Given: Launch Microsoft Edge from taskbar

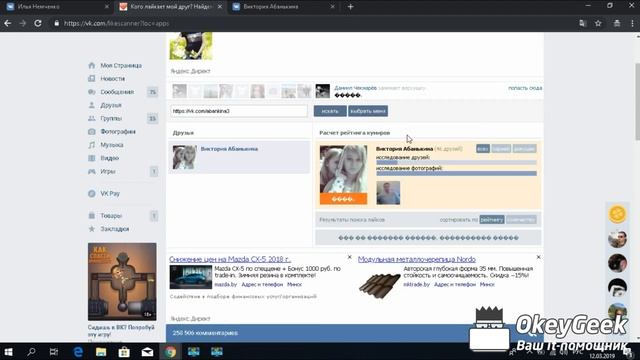Looking at the screenshot, I should pos(78,351).
